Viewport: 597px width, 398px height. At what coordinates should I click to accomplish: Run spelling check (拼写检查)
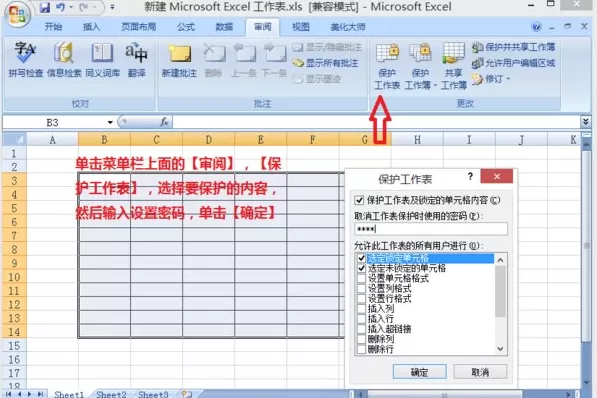25,60
